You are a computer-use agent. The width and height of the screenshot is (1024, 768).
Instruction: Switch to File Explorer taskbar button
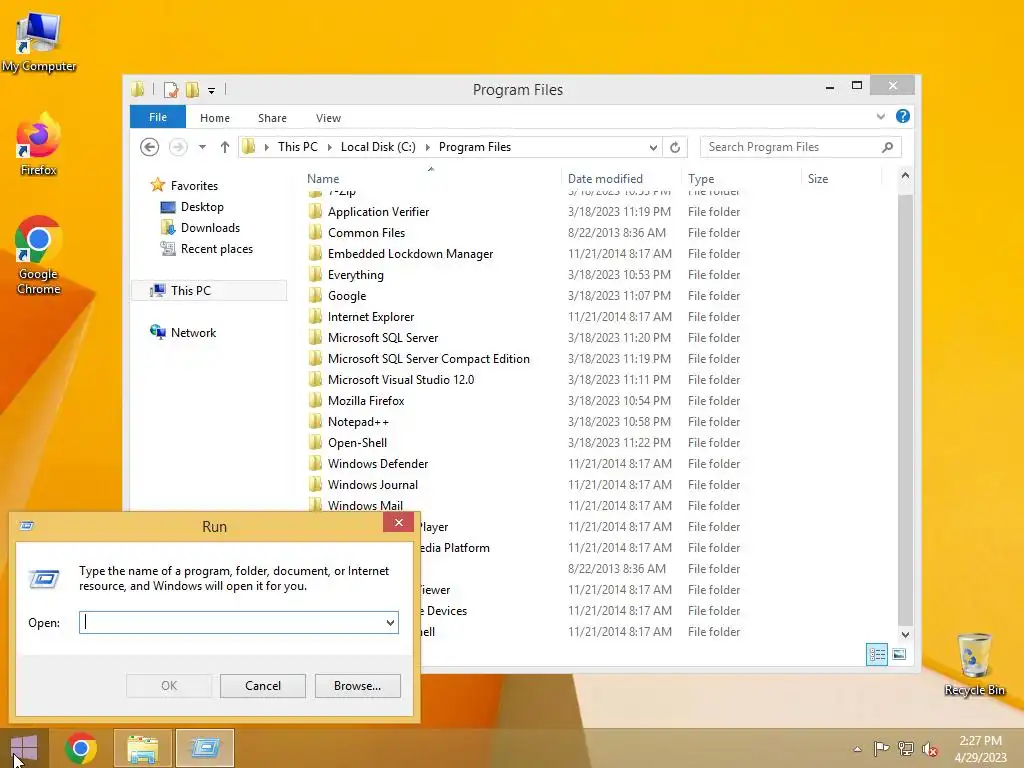(x=143, y=748)
